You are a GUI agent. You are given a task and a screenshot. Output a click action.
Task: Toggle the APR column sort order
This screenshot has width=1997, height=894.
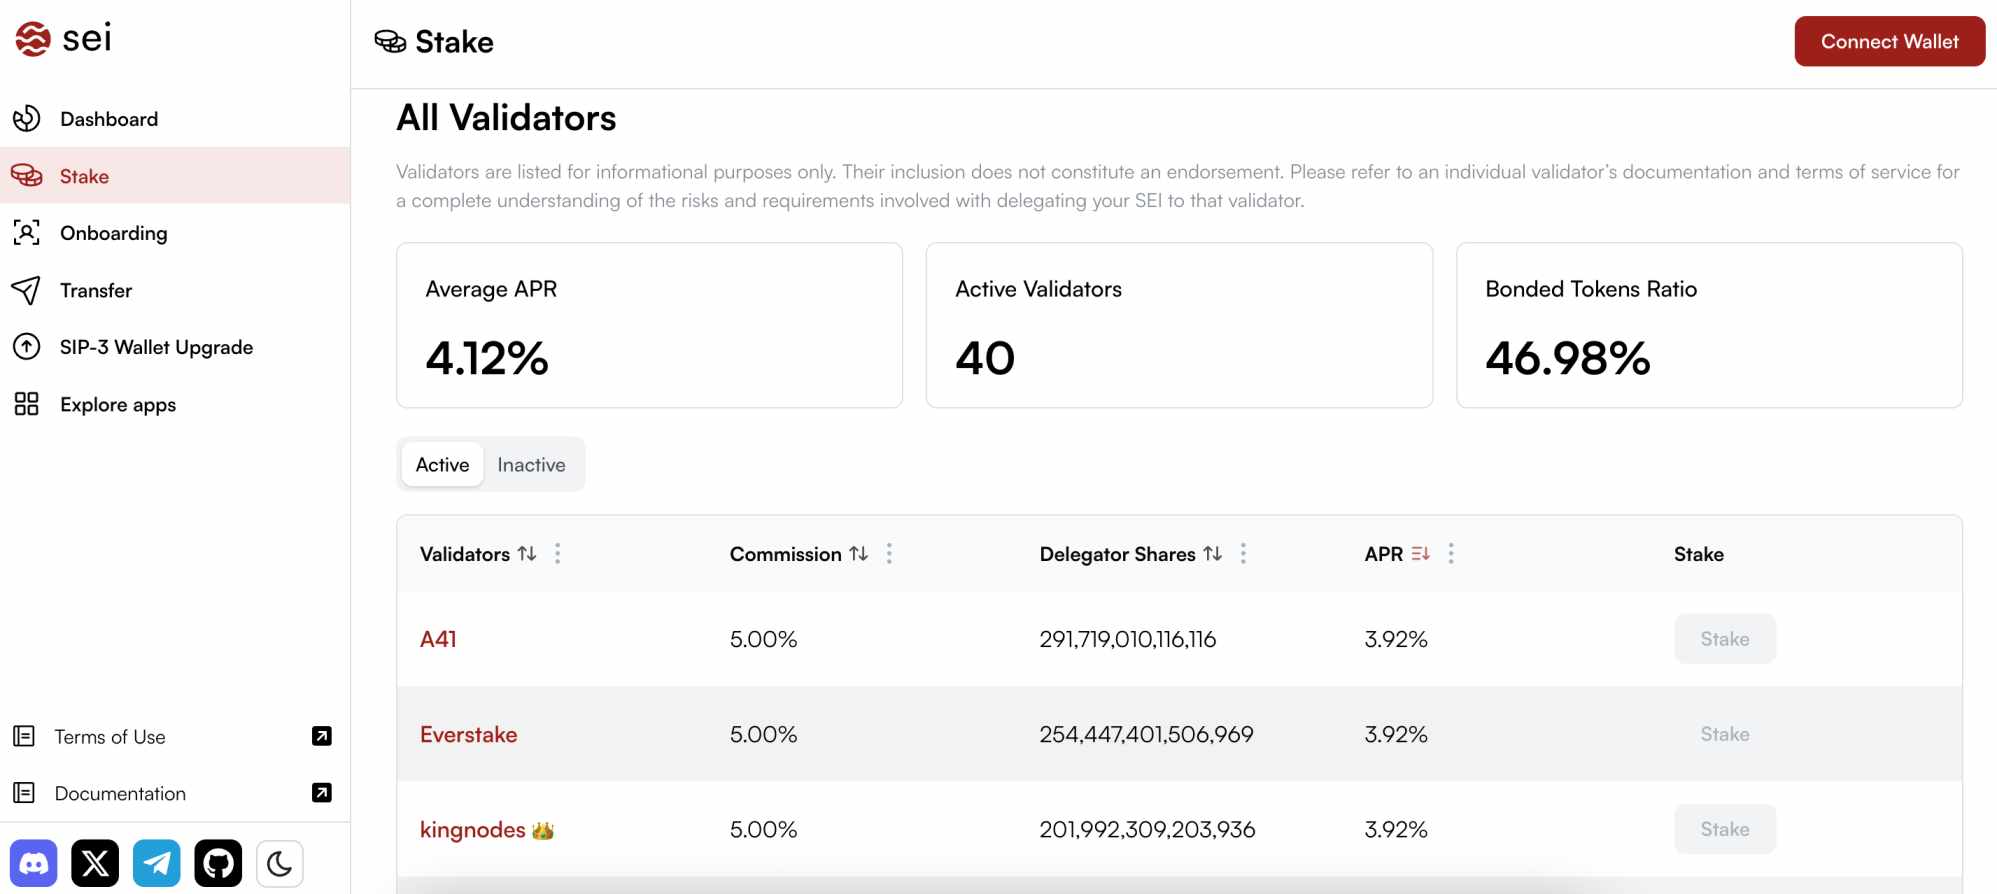point(1421,553)
